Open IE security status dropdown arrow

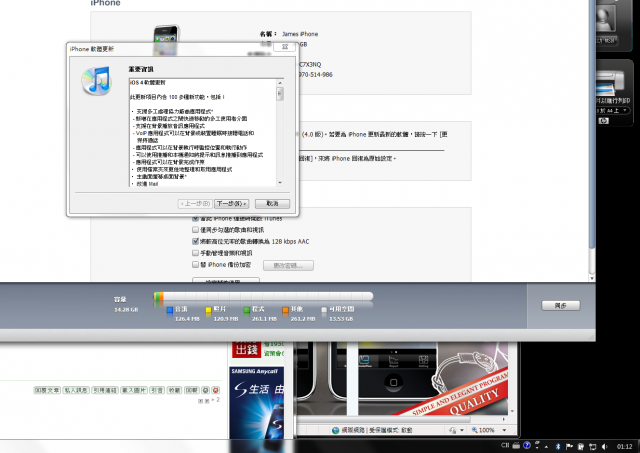point(462,430)
